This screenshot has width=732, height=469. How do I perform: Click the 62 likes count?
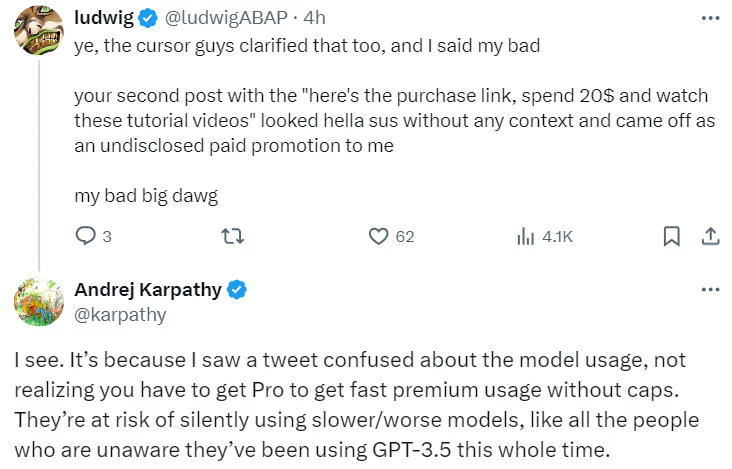[404, 237]
